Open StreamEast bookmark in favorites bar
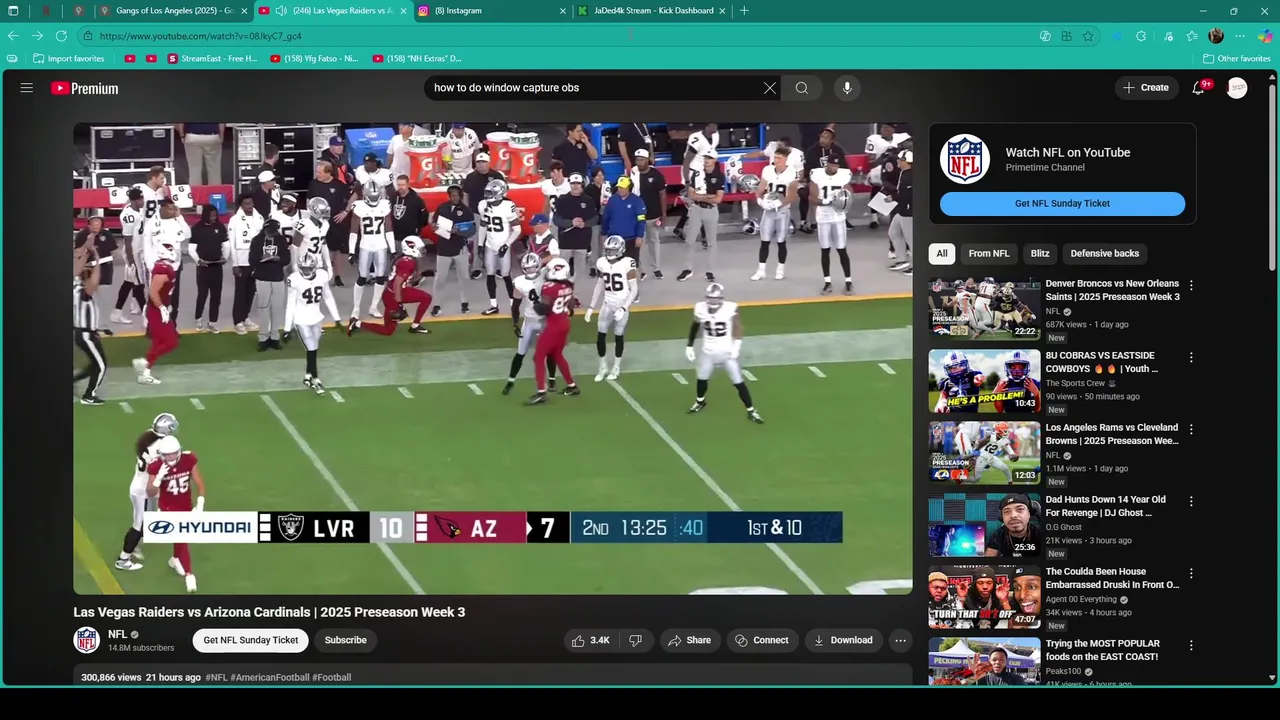Image resolution: width=1280 pixels, height=720 pixels. pos(212,59)
